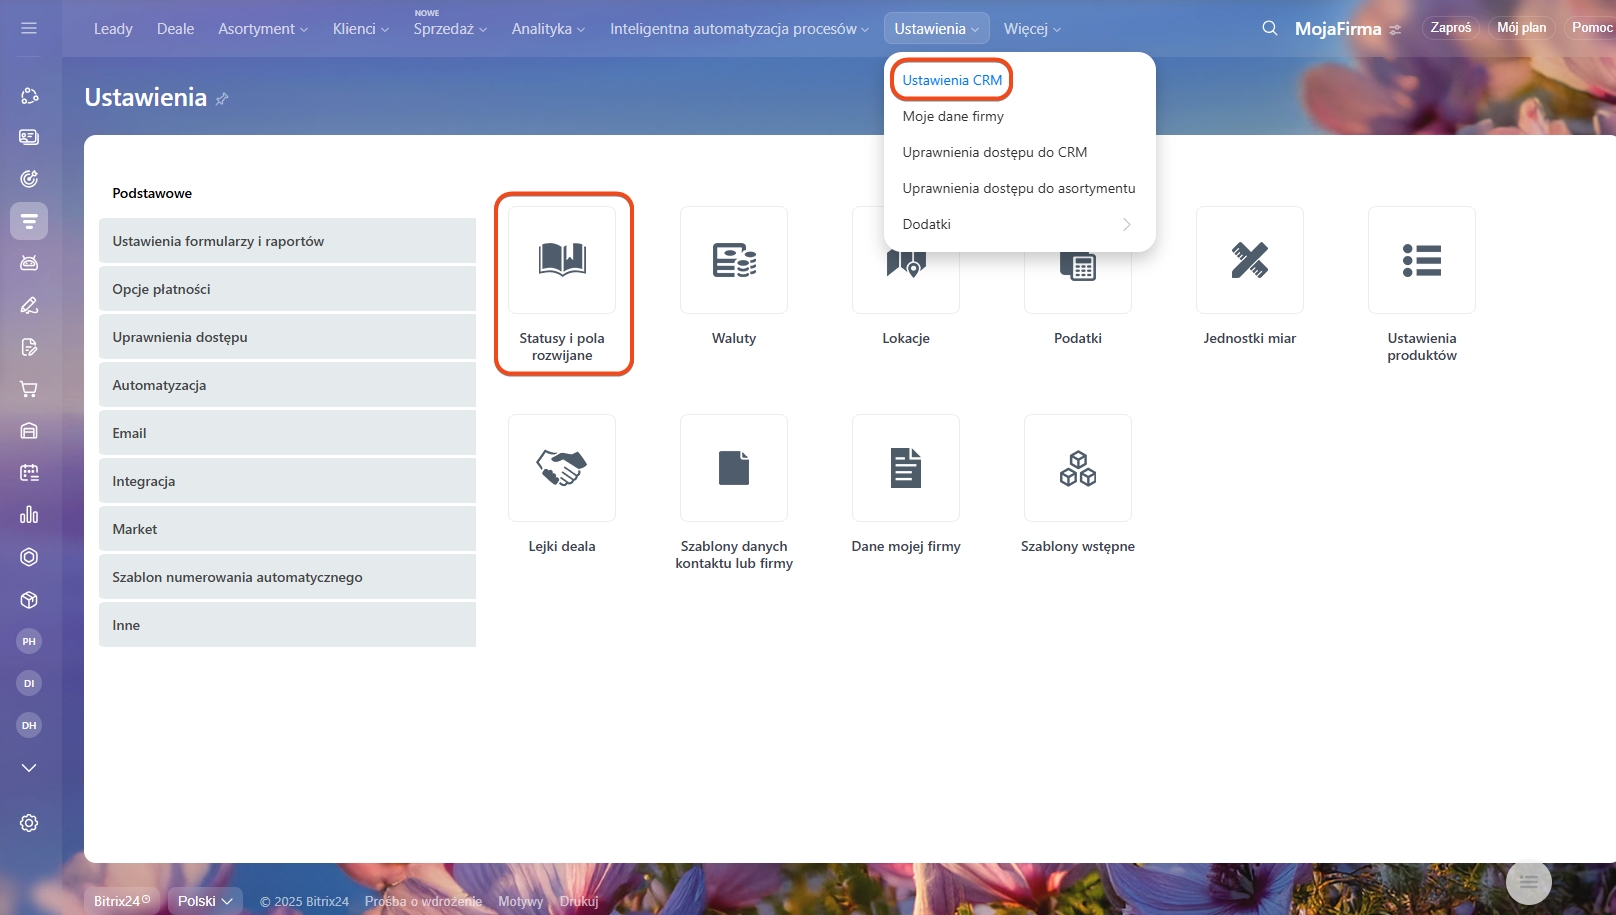
Task: Open Ustawienia produktów list icon
Action: [1421, 260]
